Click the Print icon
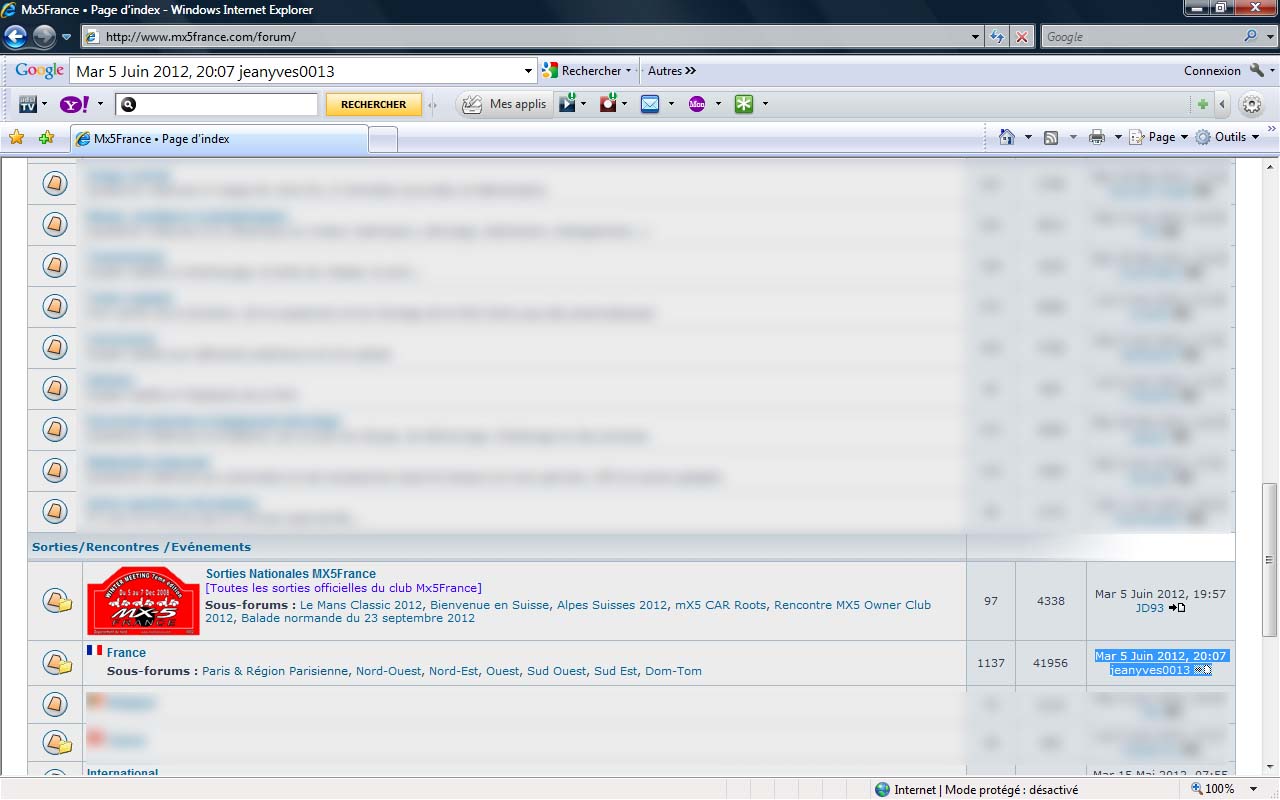The image size is (1280, 800). coord(1097,138)
